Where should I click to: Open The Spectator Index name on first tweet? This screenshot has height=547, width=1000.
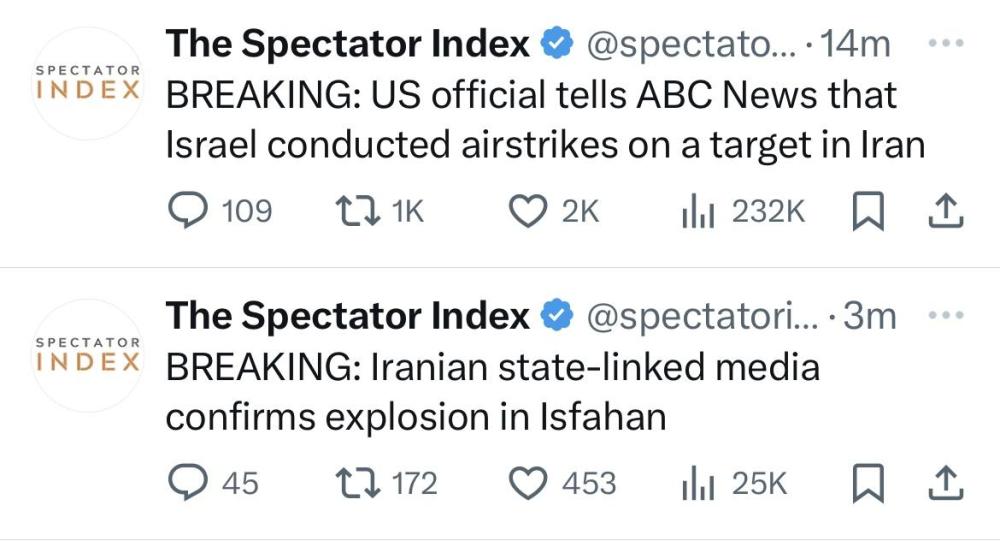point(347,44)
